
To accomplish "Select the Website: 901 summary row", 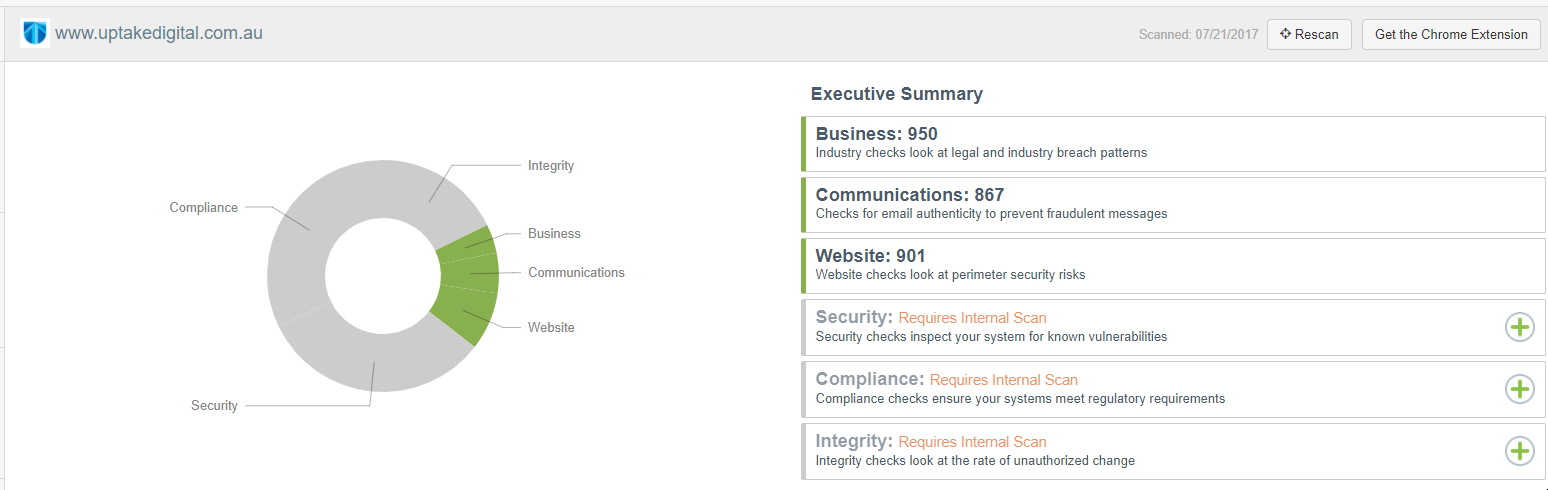I will 1172,265.
